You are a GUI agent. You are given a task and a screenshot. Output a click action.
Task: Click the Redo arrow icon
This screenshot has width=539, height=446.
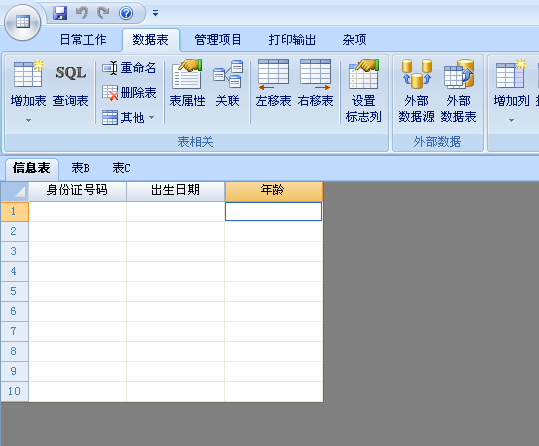point(103,13)
